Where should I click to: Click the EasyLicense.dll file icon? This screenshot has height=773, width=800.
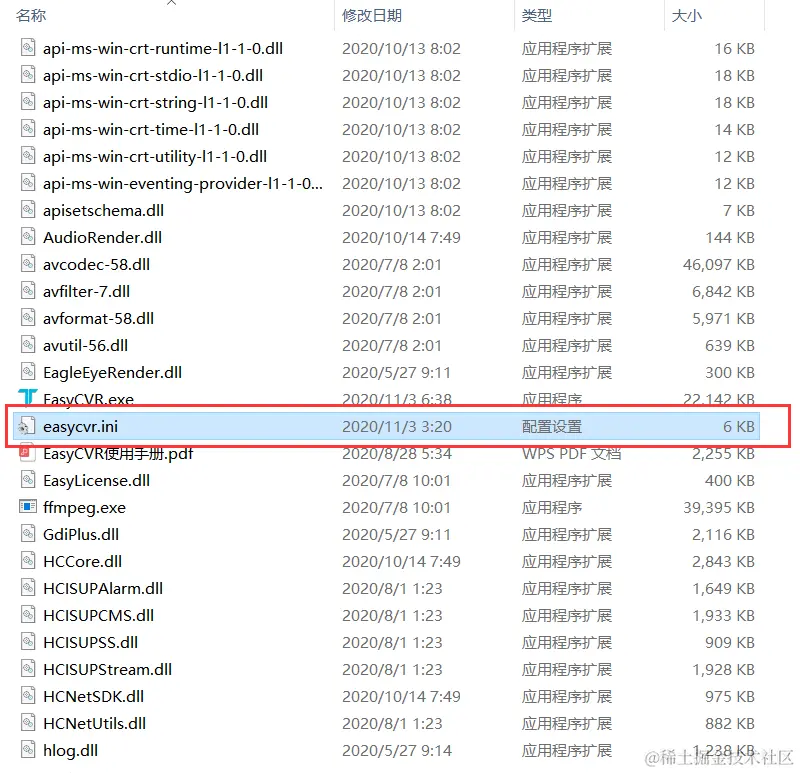(28, 480)
